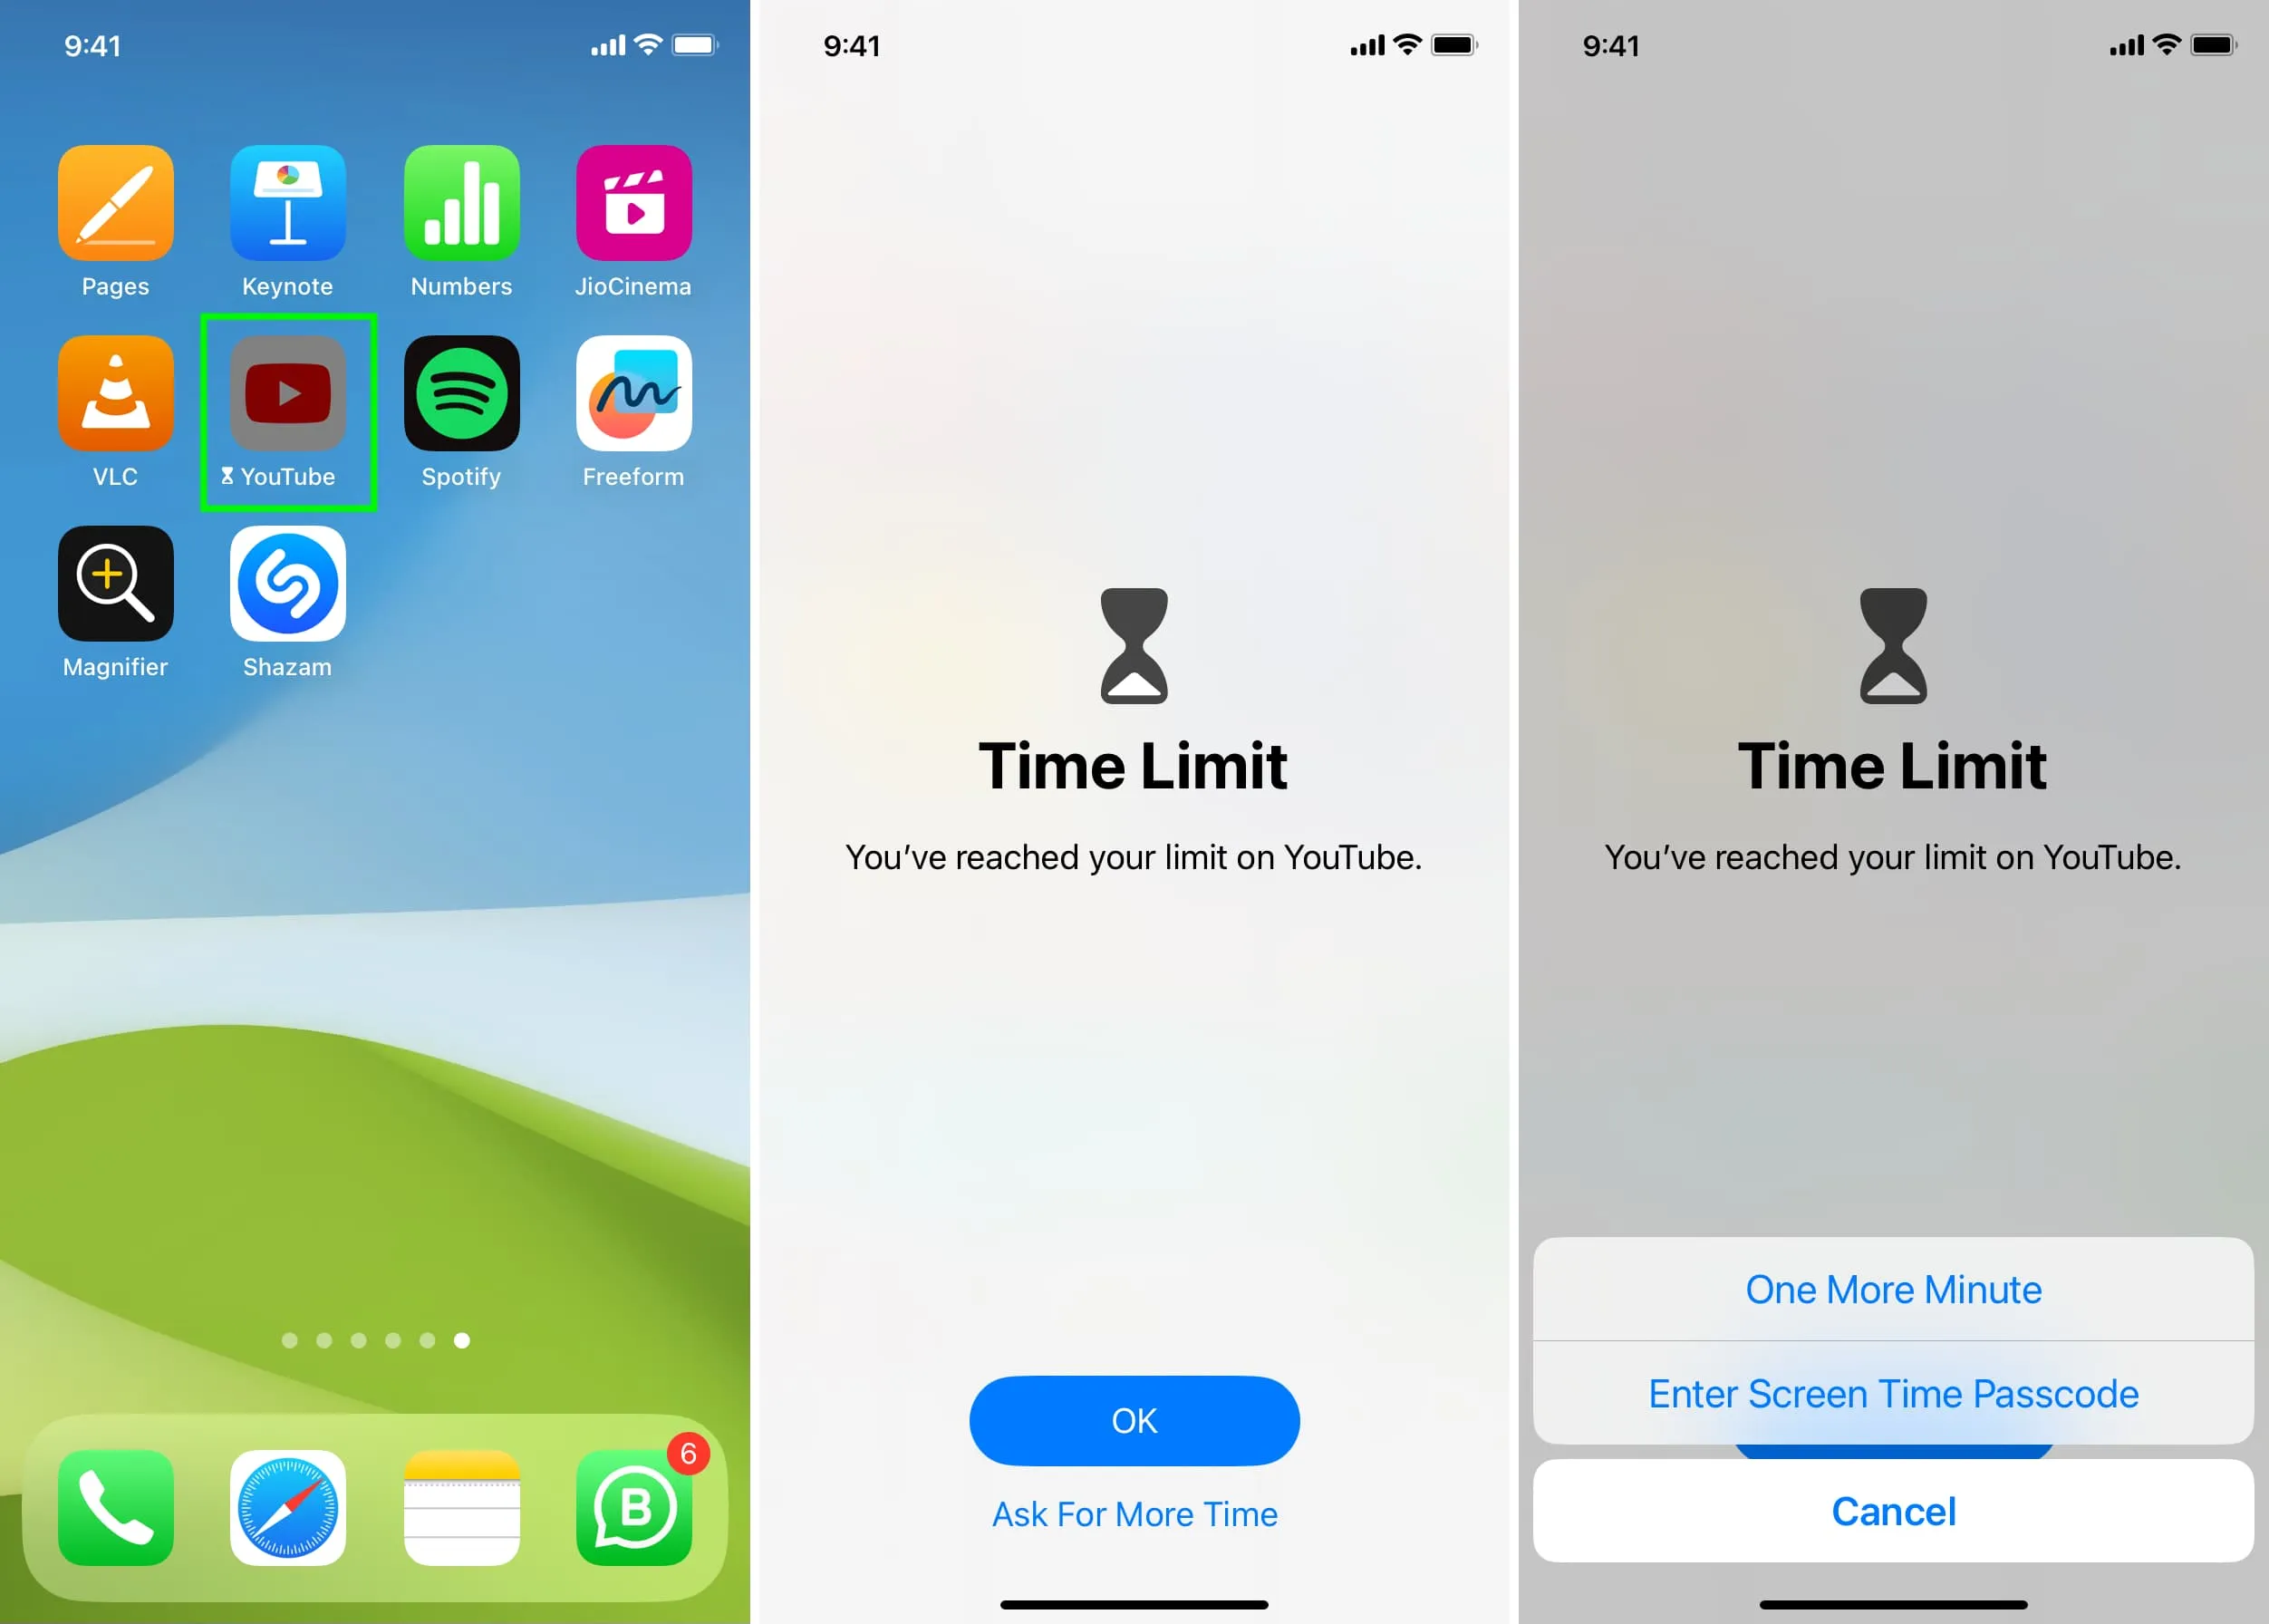Tap OK on Time Limit screen

[1134, 1420]
